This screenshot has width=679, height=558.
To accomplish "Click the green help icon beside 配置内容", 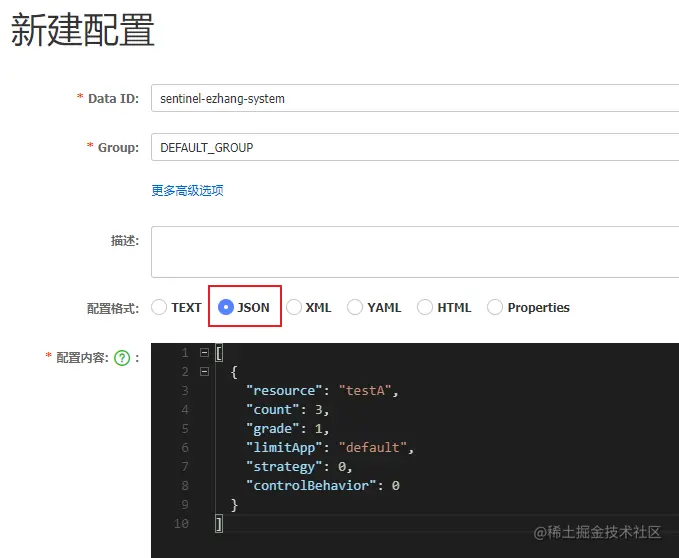I will click(122, 358).
